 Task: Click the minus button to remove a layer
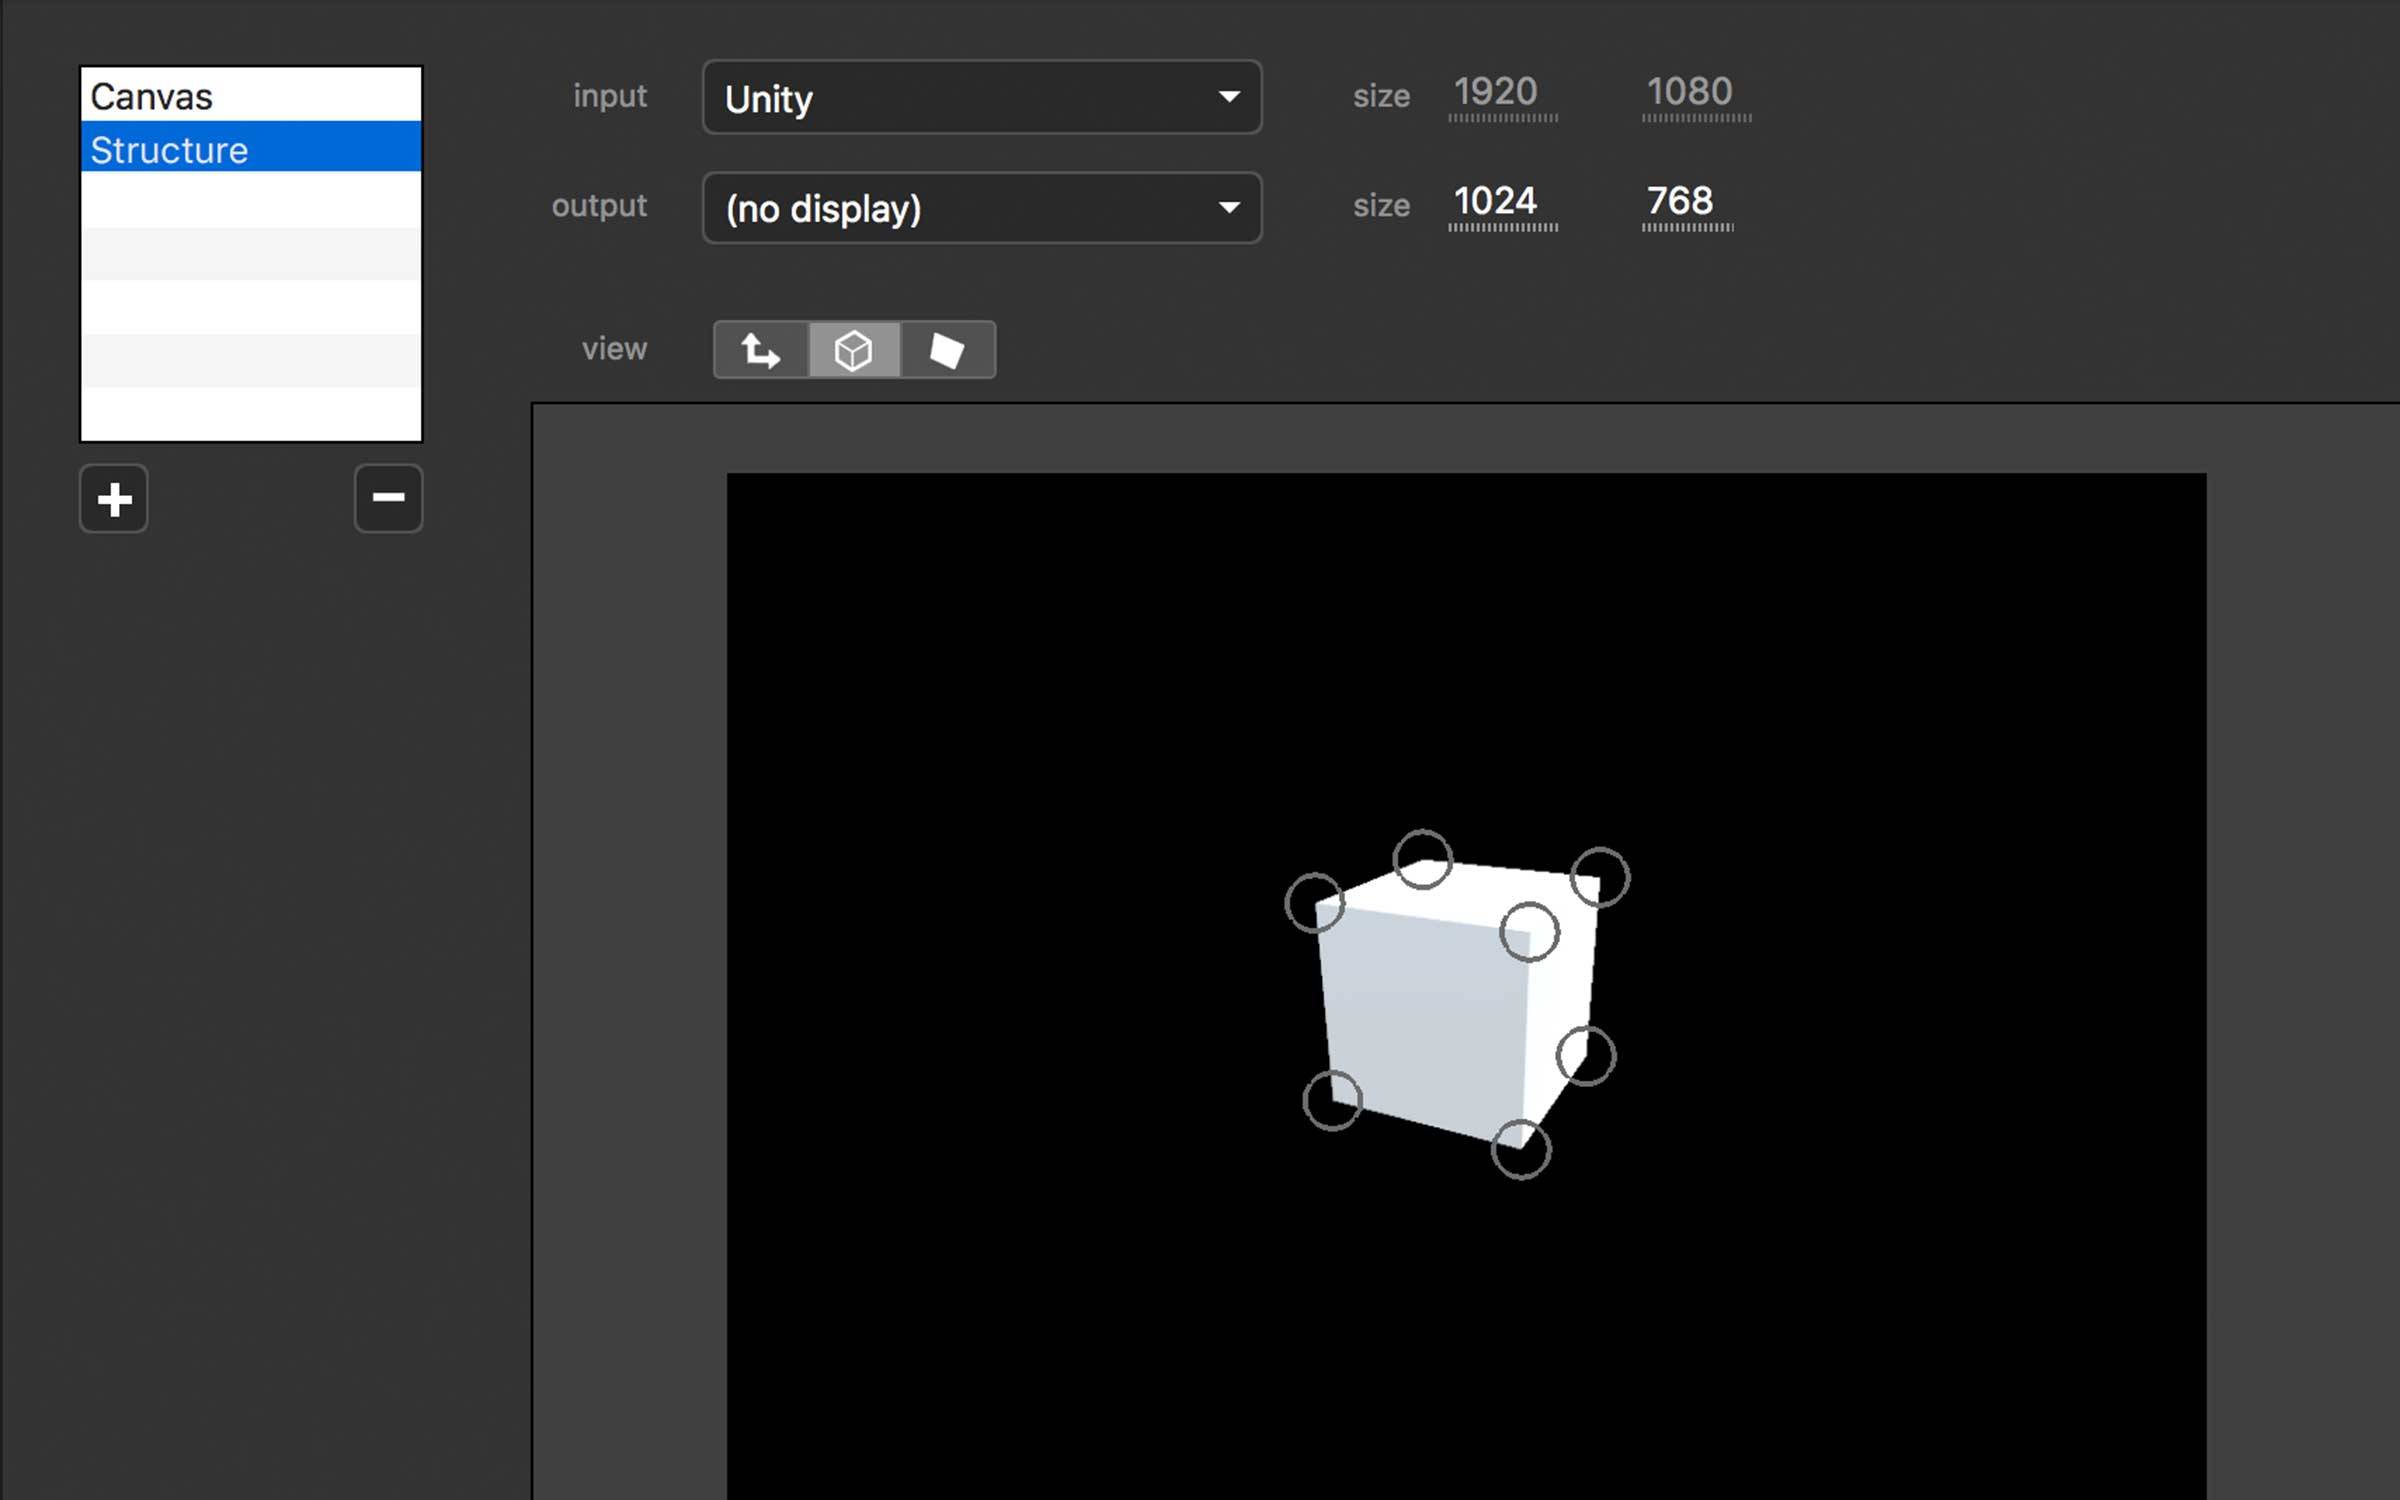(x=388, y=498)
